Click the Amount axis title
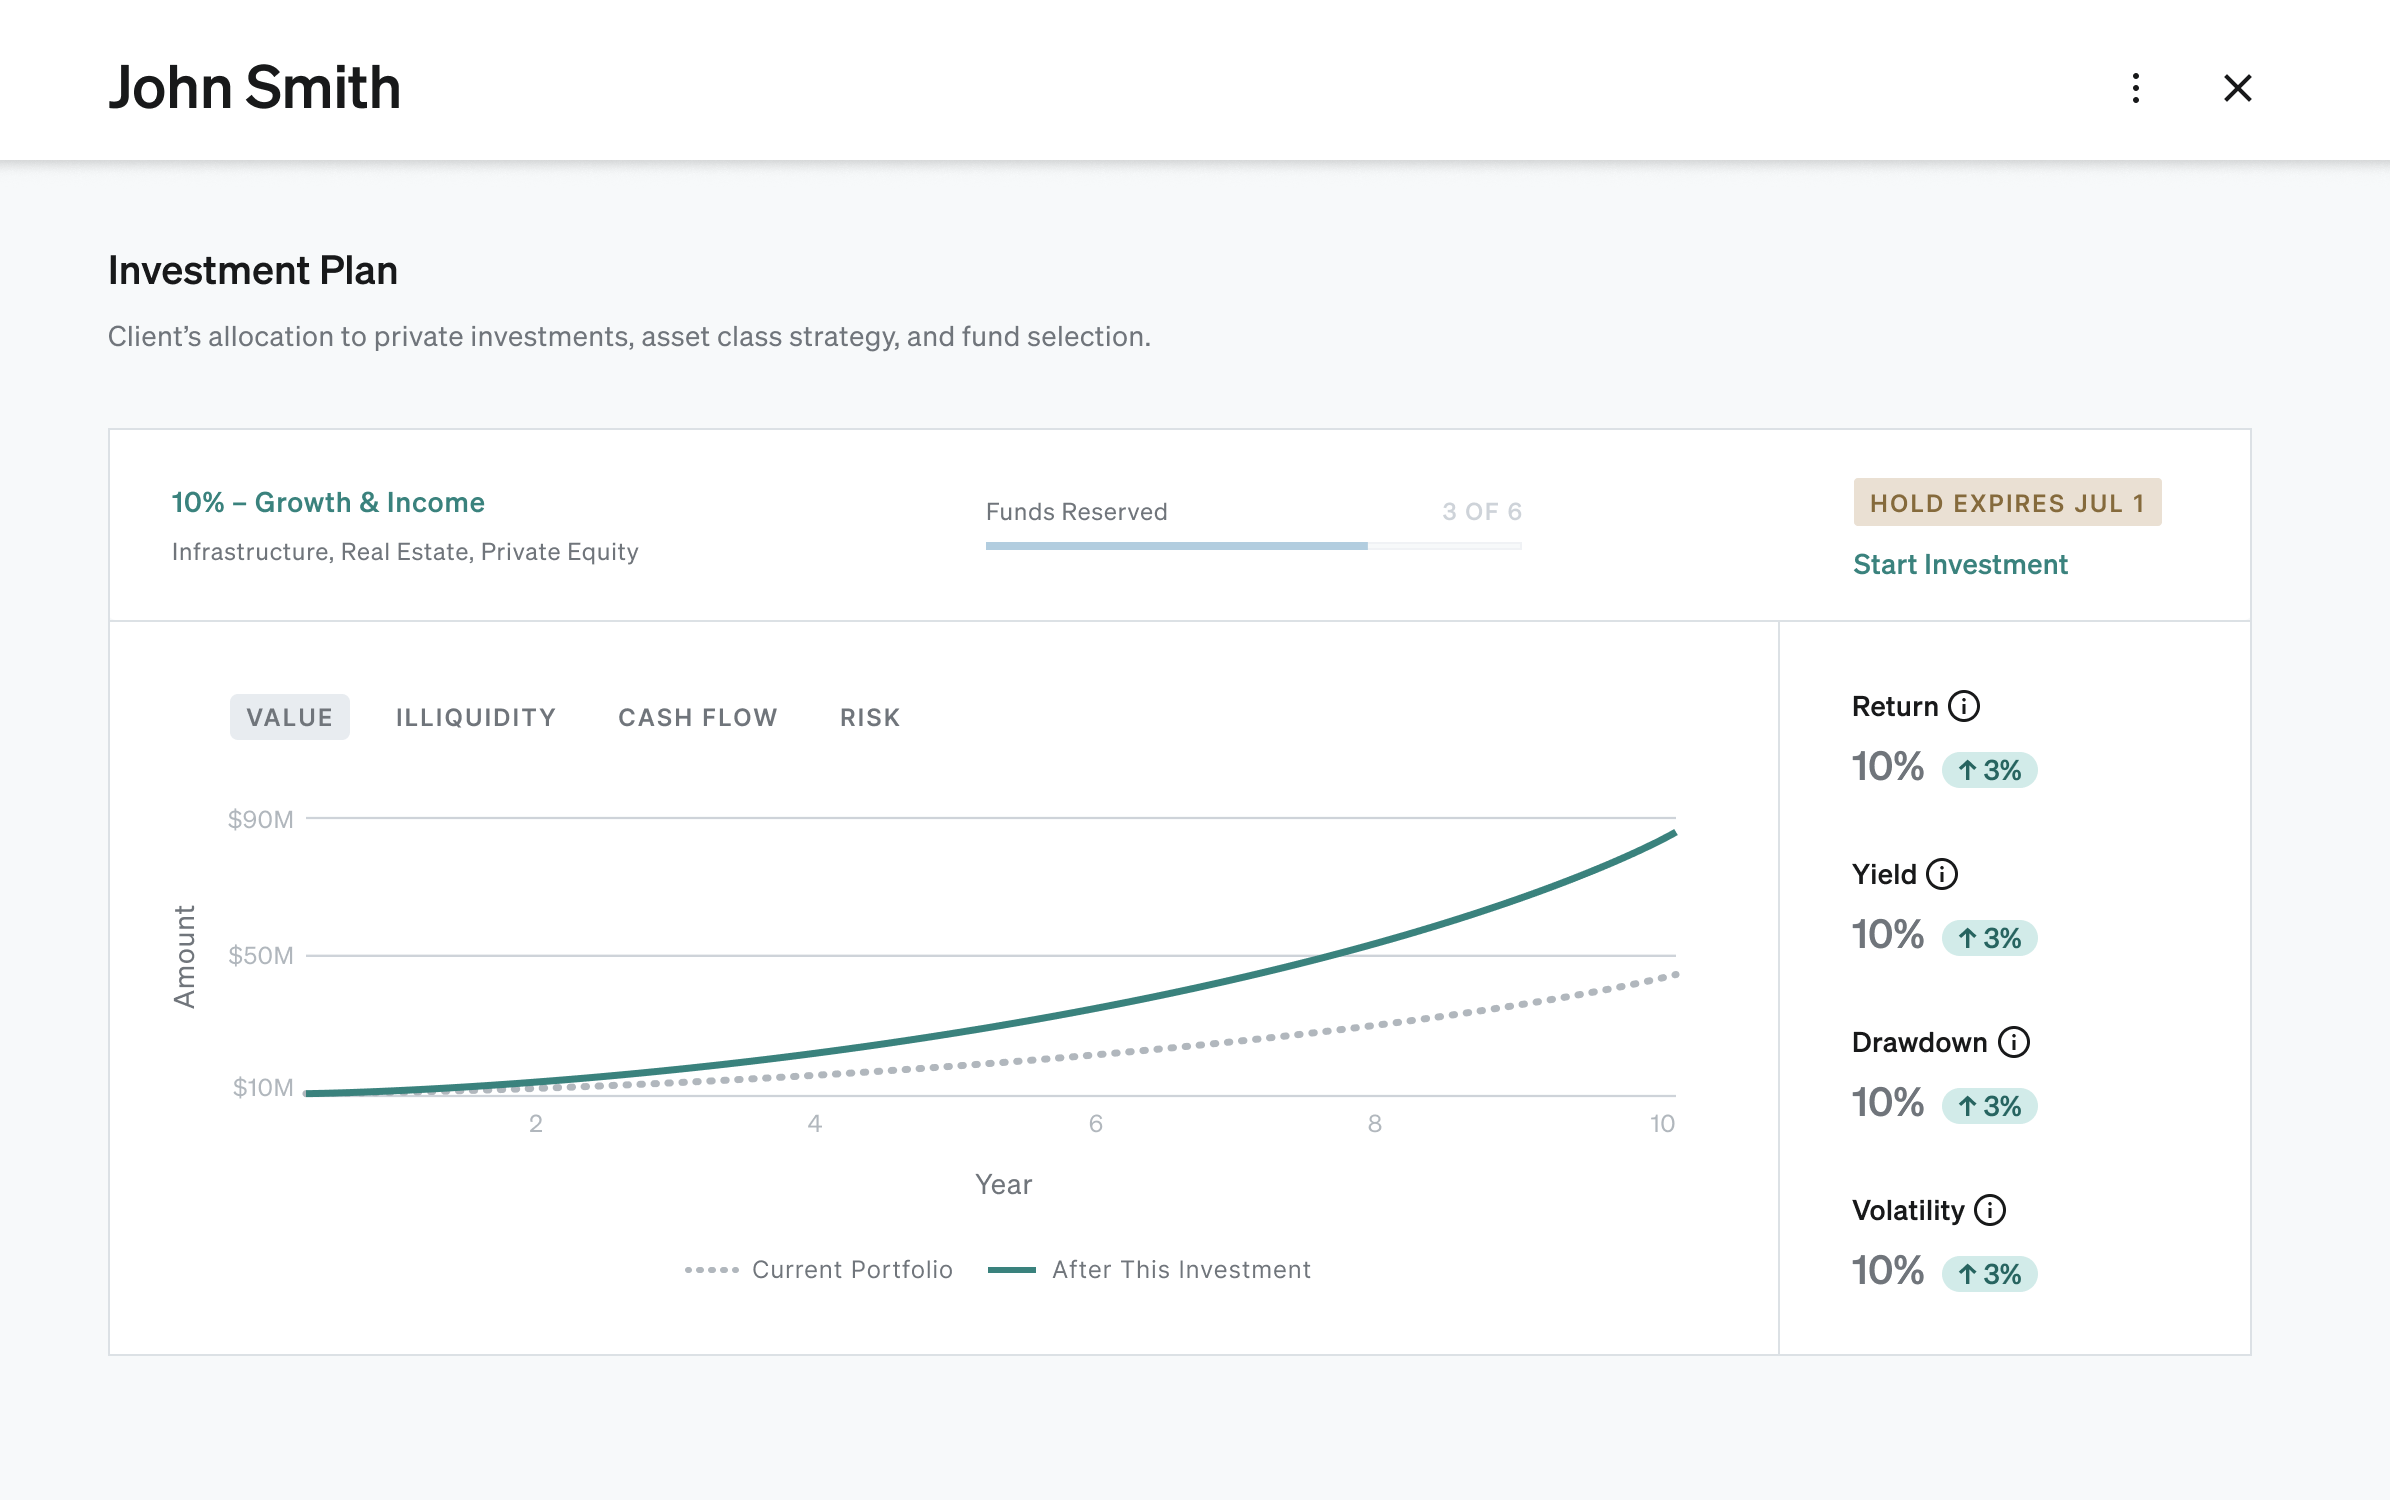This screenshot has height=1500, width=2390. pos(185,957)
